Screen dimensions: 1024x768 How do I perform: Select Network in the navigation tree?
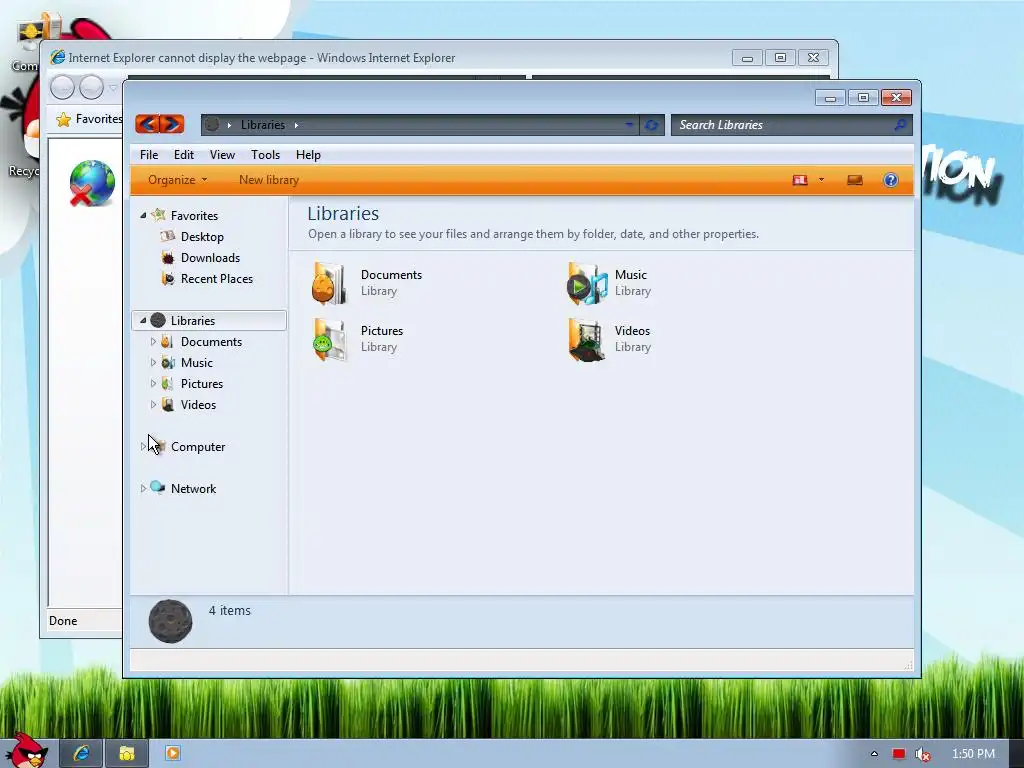pyautogui.click(x=193, y=488)
